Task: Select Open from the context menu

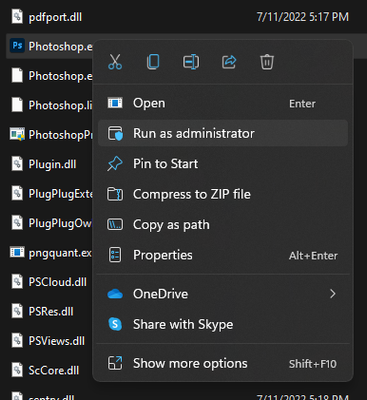Action: click(x=223, y=103)
